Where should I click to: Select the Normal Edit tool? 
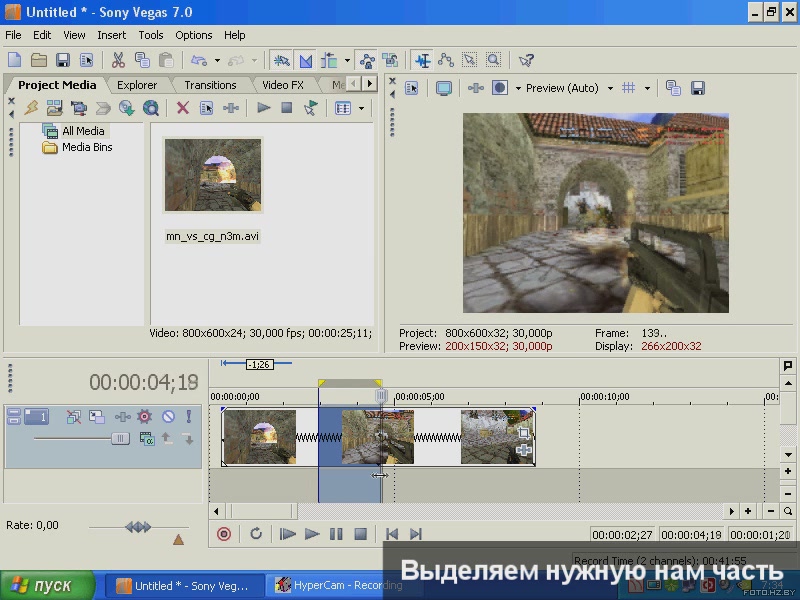(x=422, y=60)
